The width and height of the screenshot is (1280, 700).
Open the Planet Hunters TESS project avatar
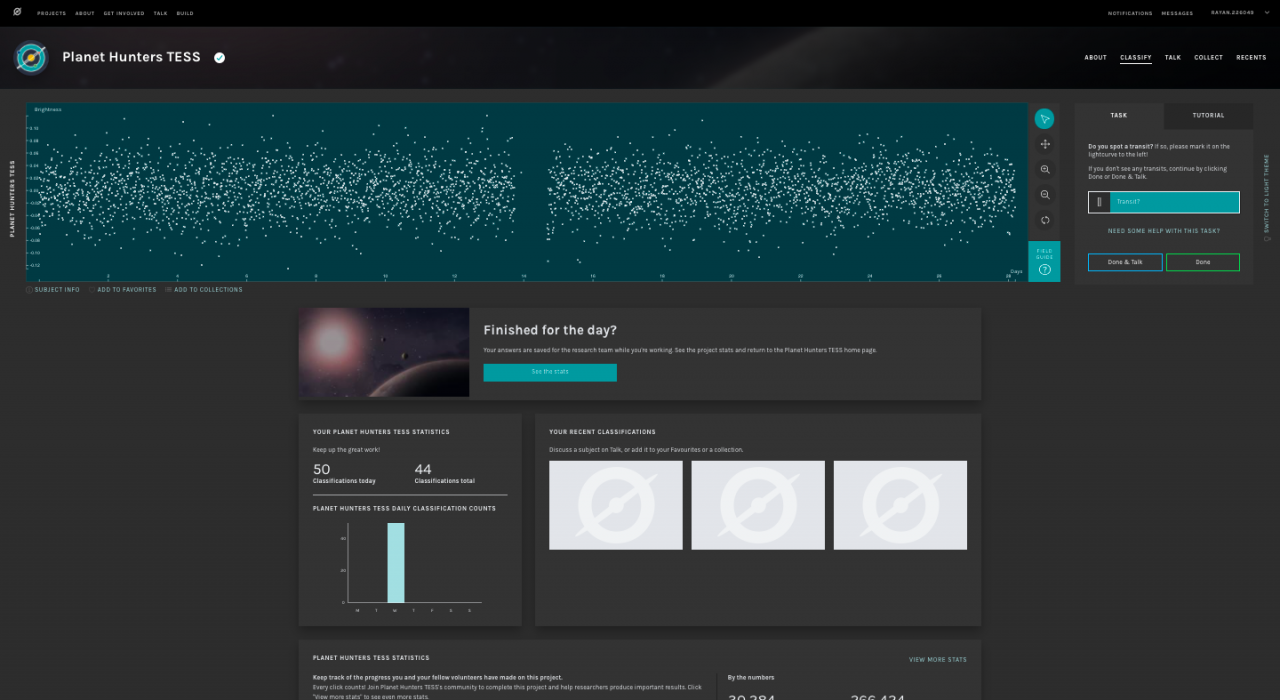click(32, 58)
